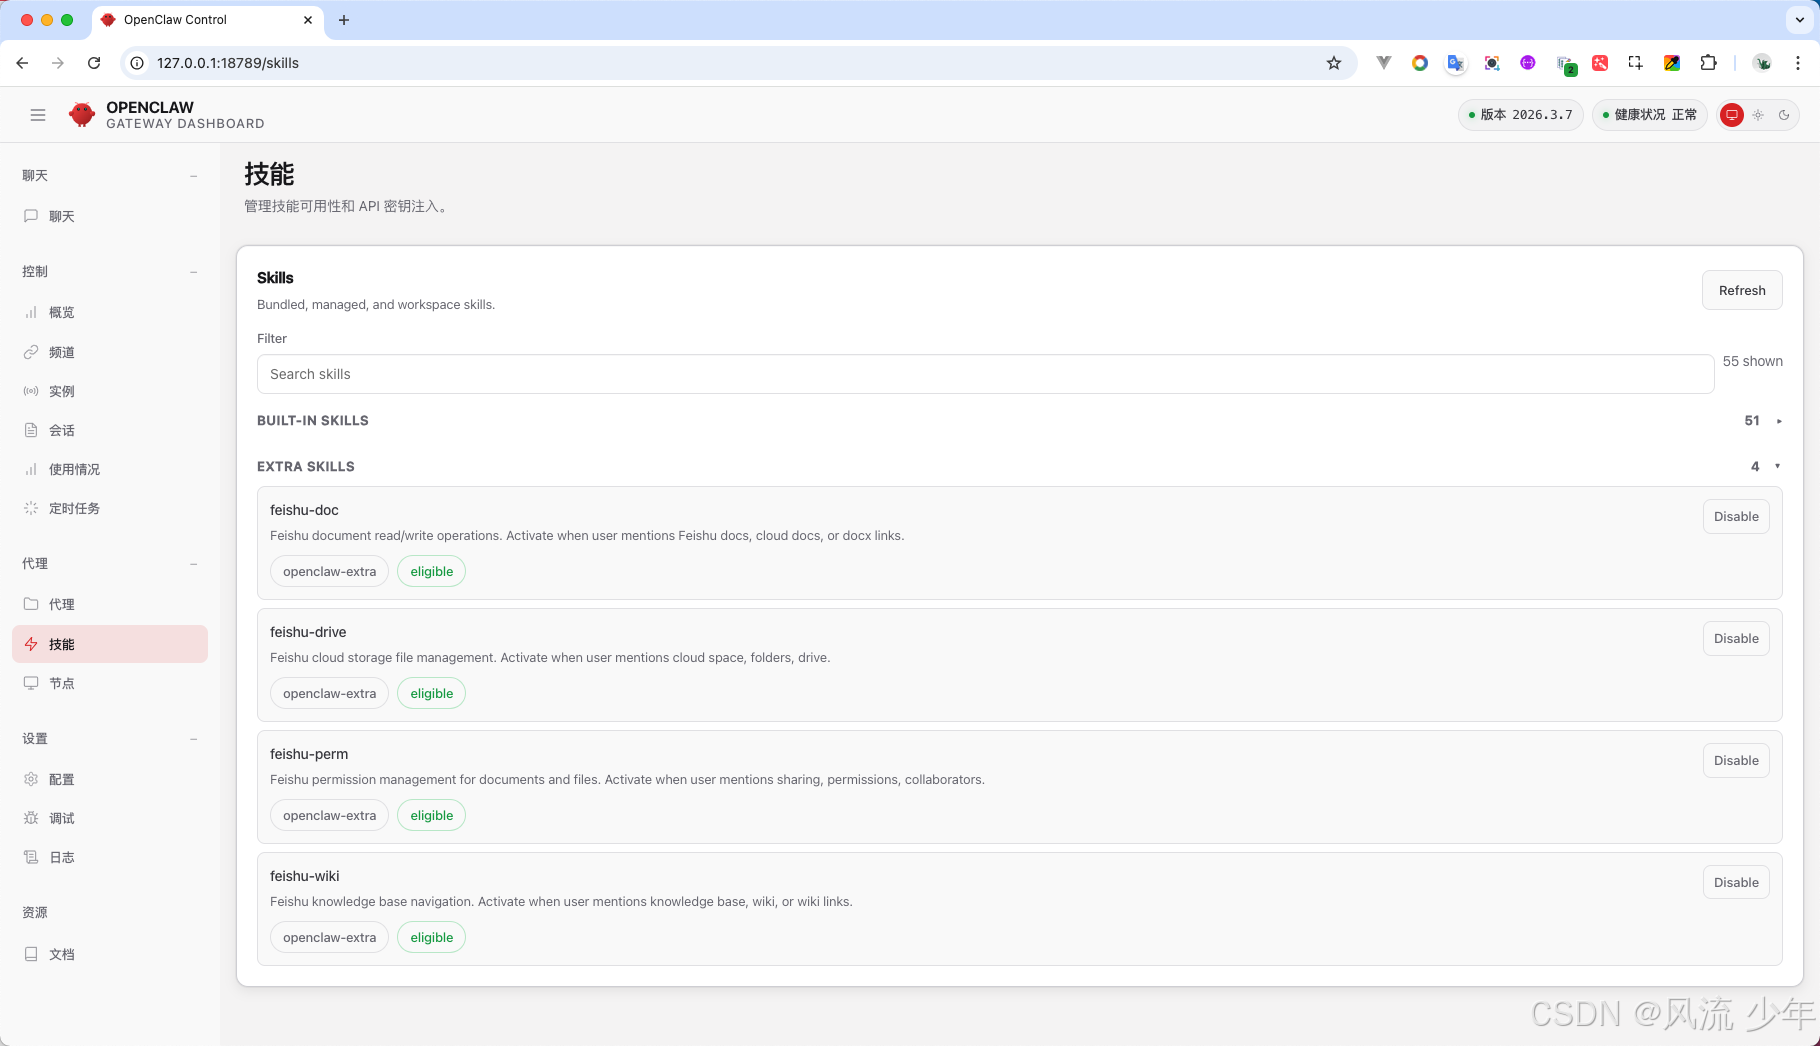Open the browser Extensions puzzle icon
This screenshot has height=1046, width=1820.
1708,63
